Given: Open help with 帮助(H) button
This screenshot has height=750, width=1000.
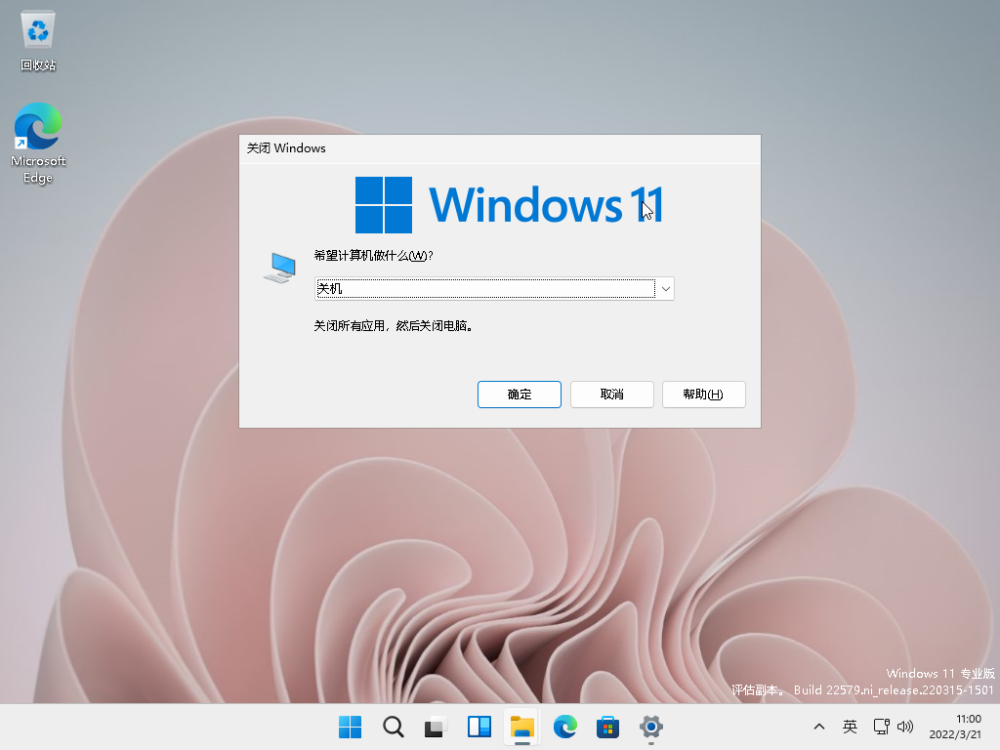Looking at the screenshot, I should pos(703,394).
